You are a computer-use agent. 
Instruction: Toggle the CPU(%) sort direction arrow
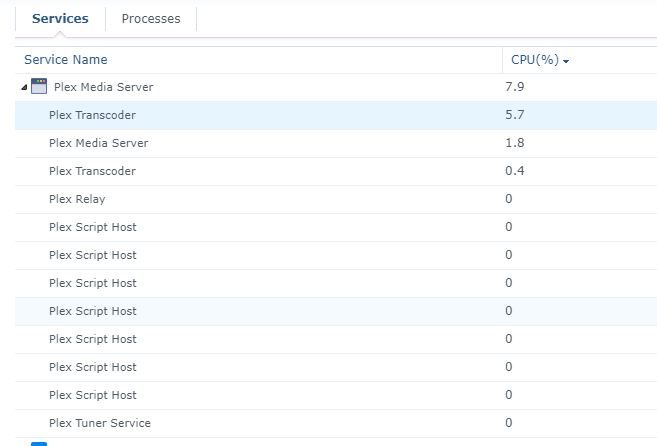[x=566, y=62]
